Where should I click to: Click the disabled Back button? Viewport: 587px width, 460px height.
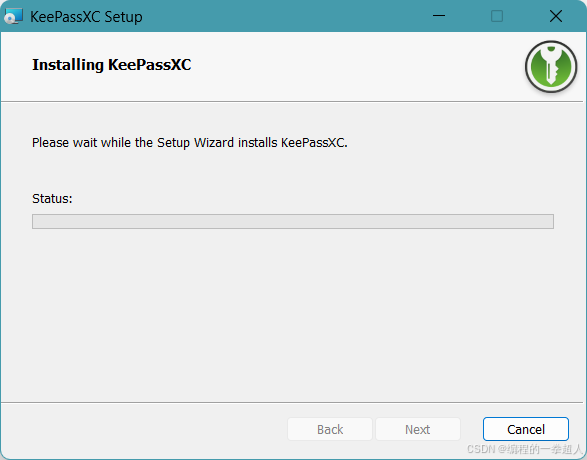point(330,429)
